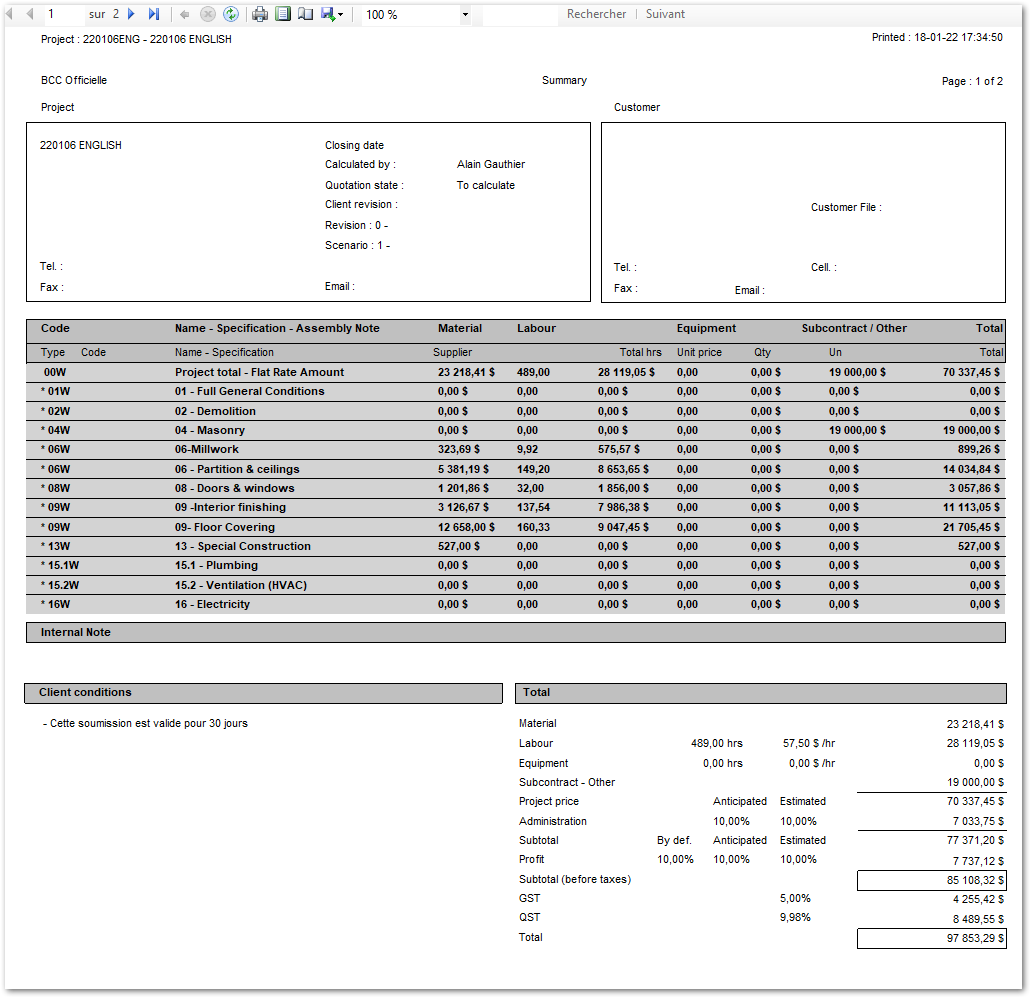Print the report using the printer icon
This screenshot has width=1031, height=998.
[x=260, y=14]
